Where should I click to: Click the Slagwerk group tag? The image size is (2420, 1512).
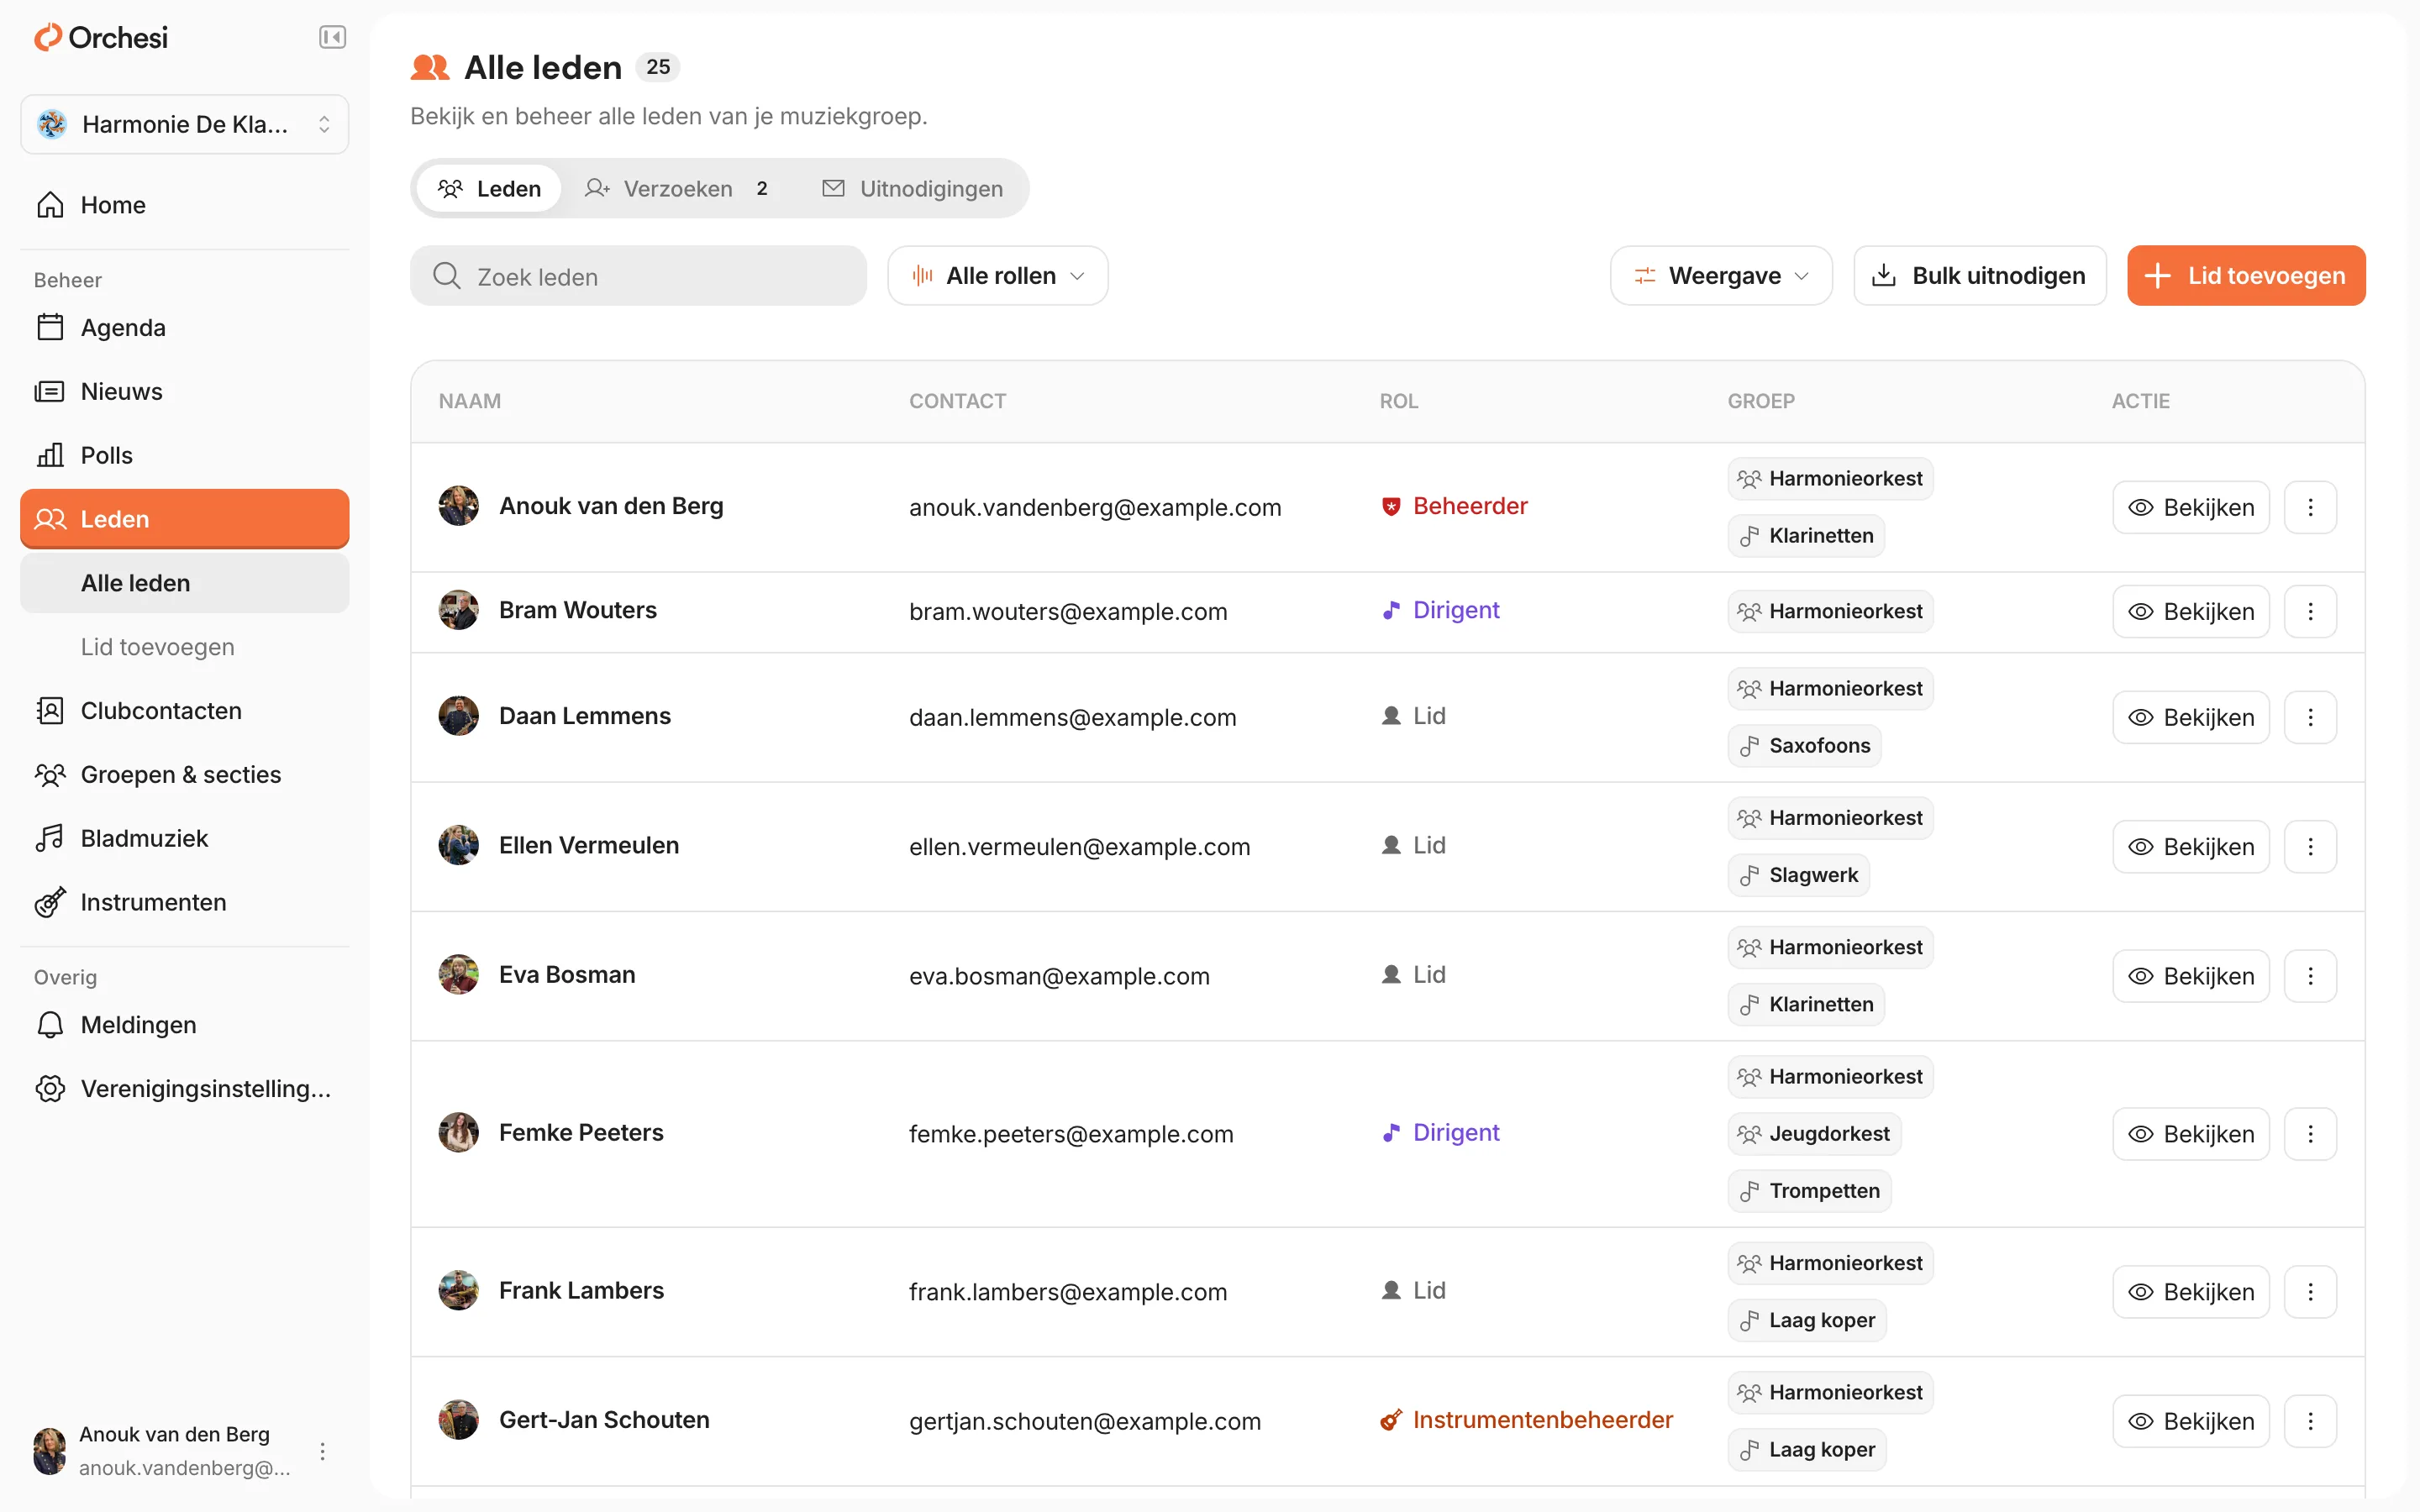pyautogui.click(x=1798, y=875)
